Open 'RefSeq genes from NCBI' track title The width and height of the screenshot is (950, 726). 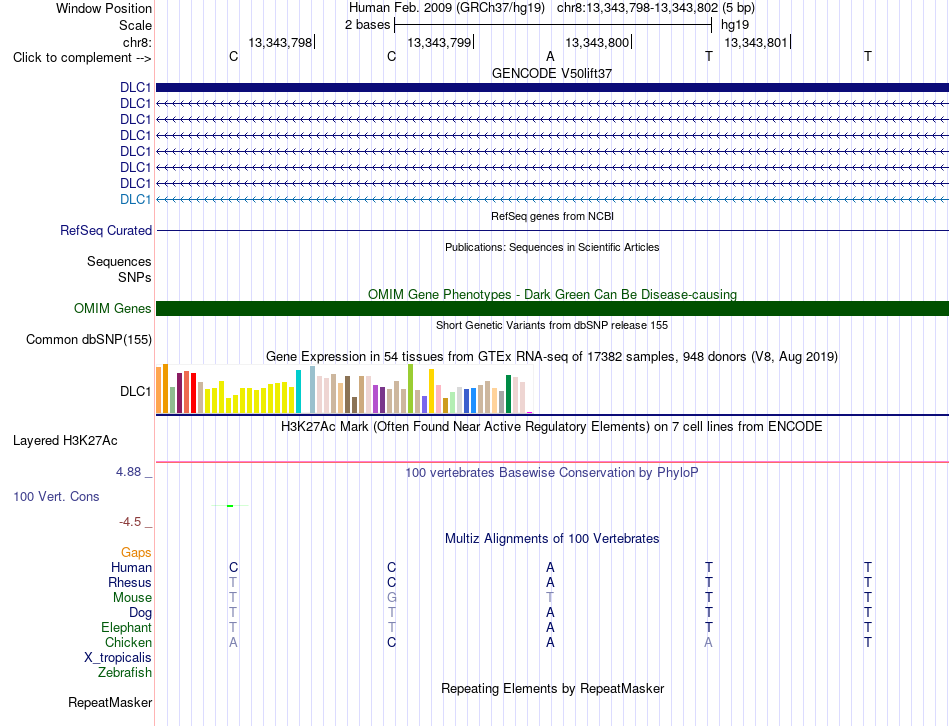[552, 216]
